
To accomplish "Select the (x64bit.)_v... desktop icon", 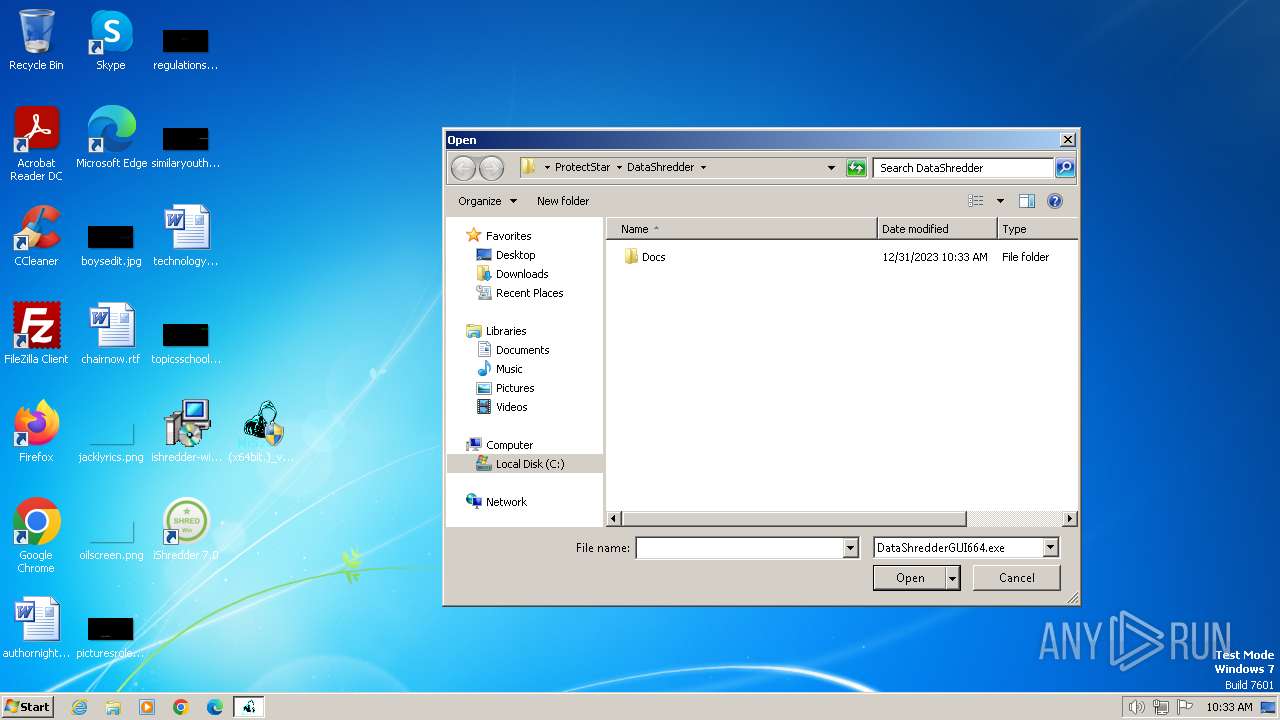I will 262,432.
